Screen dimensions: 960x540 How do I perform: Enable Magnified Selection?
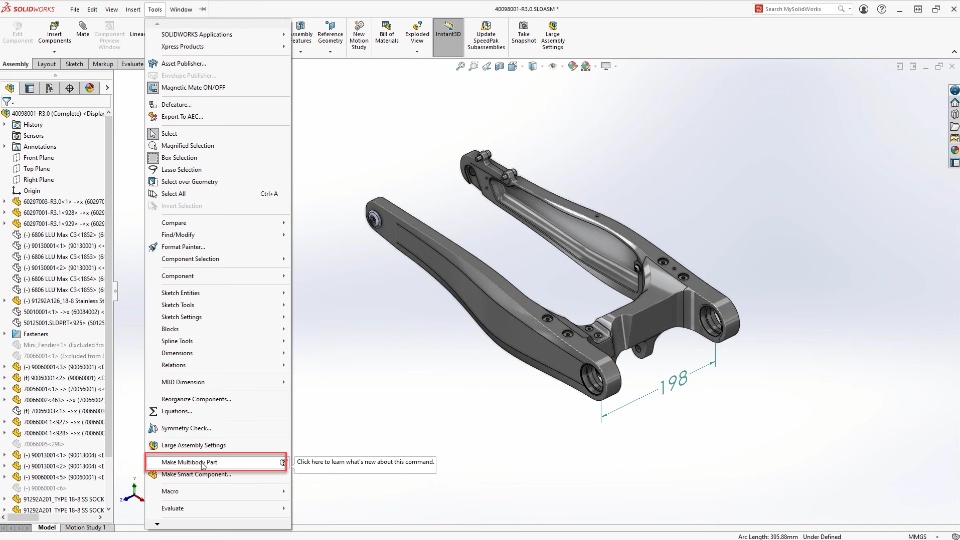pyautogui.click(x=187, y=146)
